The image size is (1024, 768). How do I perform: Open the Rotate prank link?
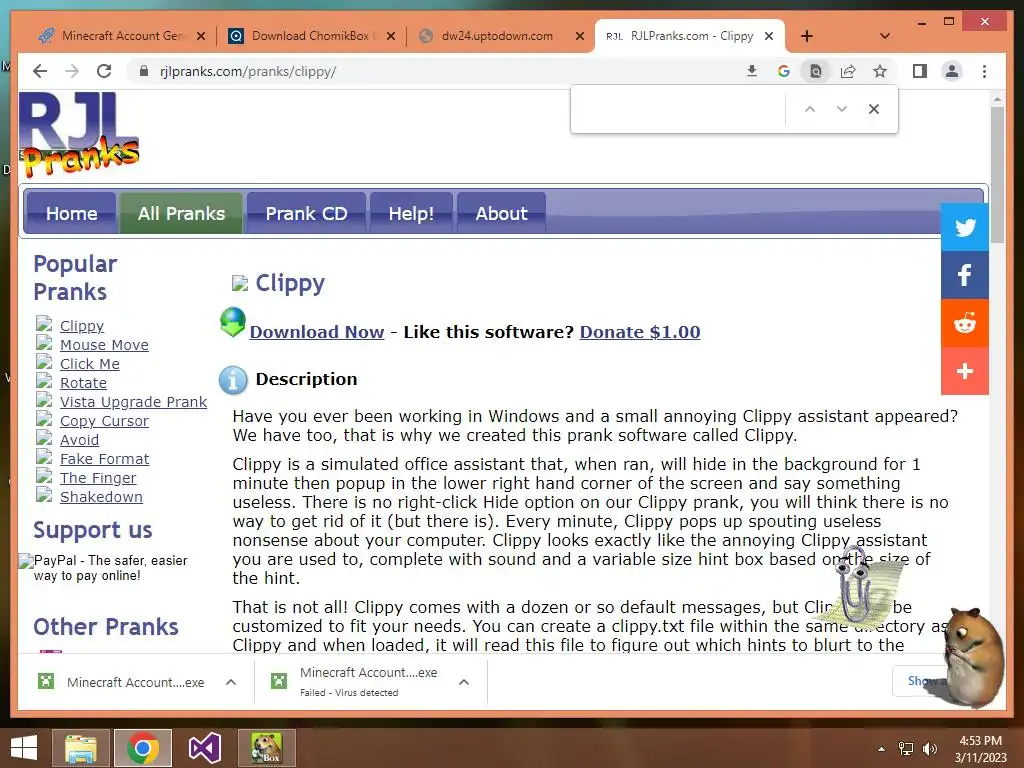pyautogui.click(x=83, y=383)
